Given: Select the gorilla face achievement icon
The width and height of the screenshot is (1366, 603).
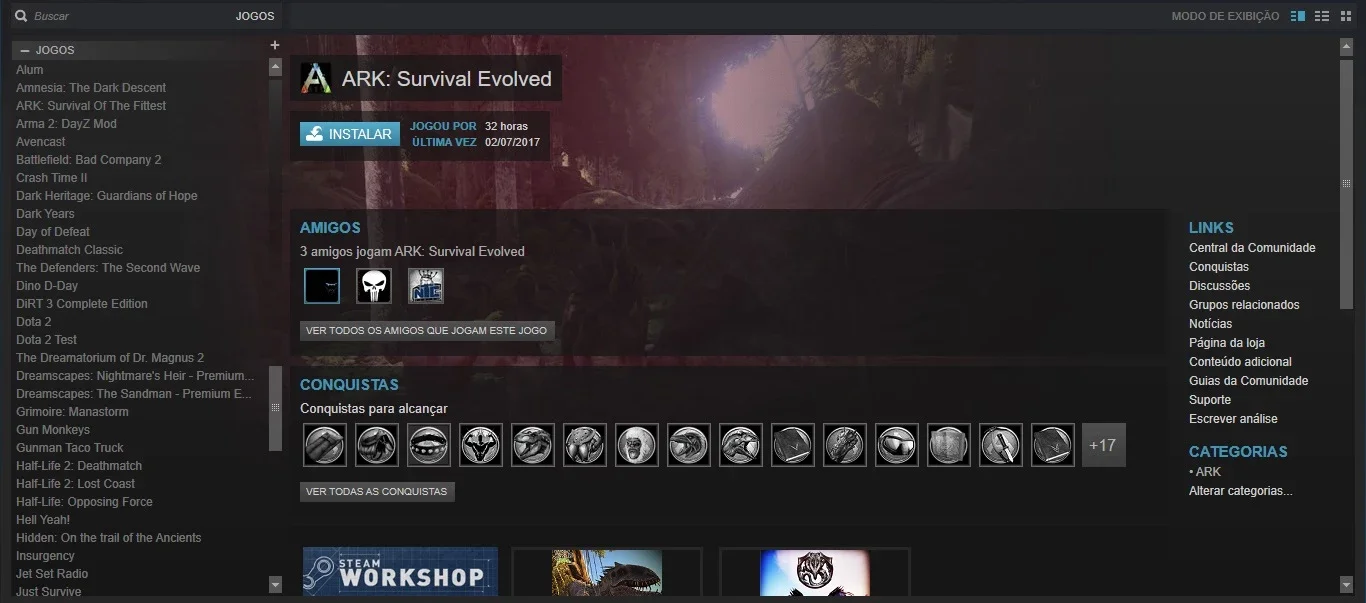Looking at the screenshot, I should [637, 445].
